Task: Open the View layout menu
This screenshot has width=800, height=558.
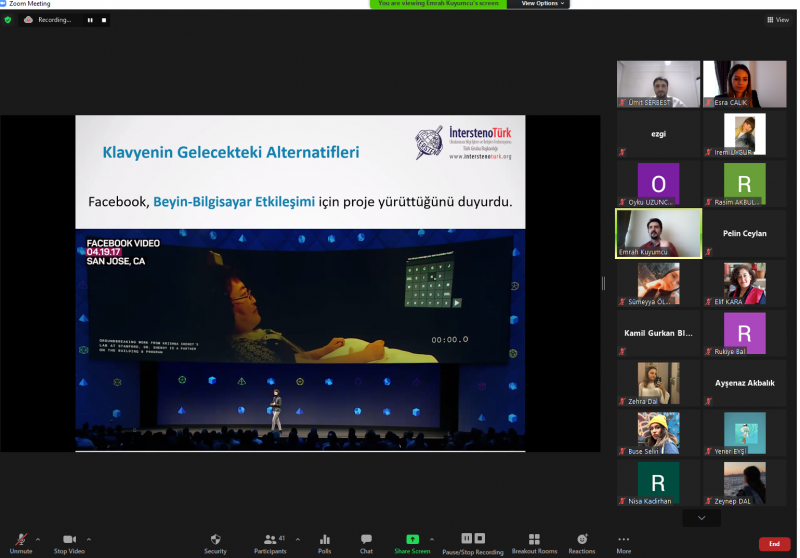Action: click(778, 20)
